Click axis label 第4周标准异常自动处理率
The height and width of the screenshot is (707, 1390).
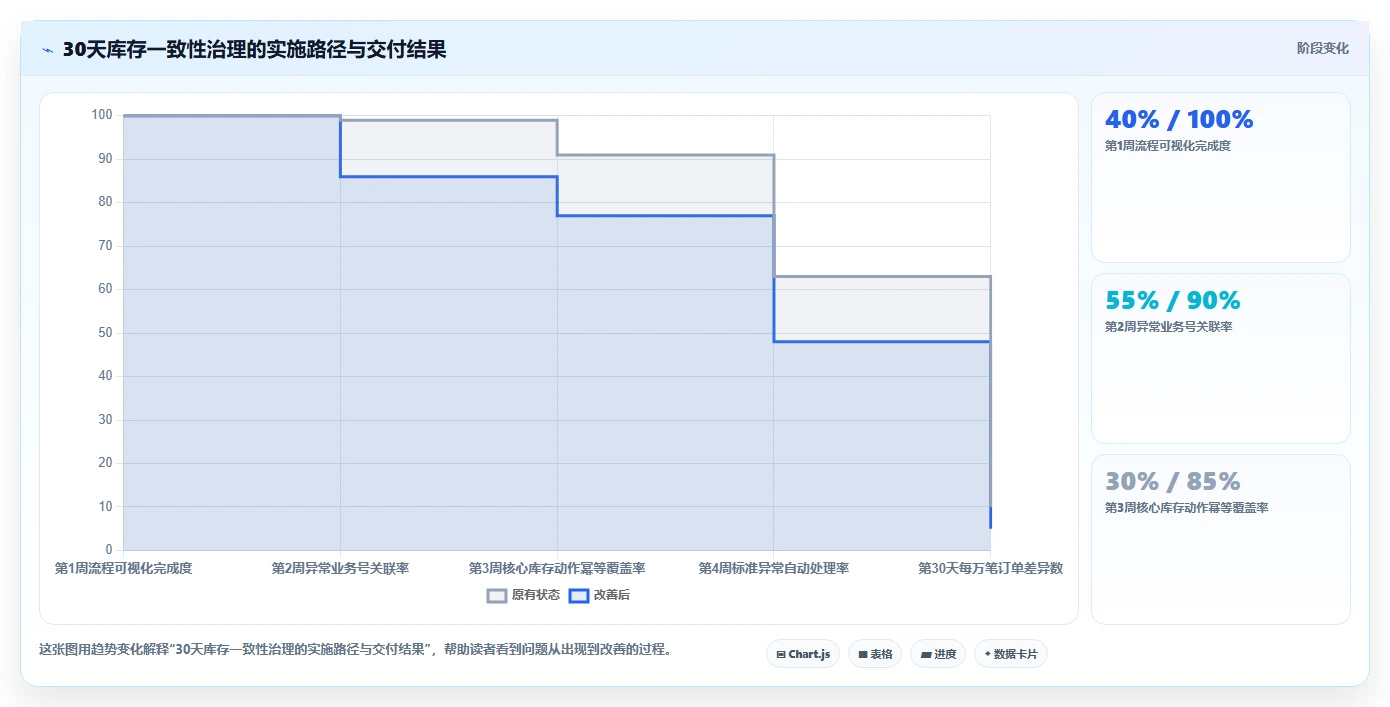click(x=774, y=568)
